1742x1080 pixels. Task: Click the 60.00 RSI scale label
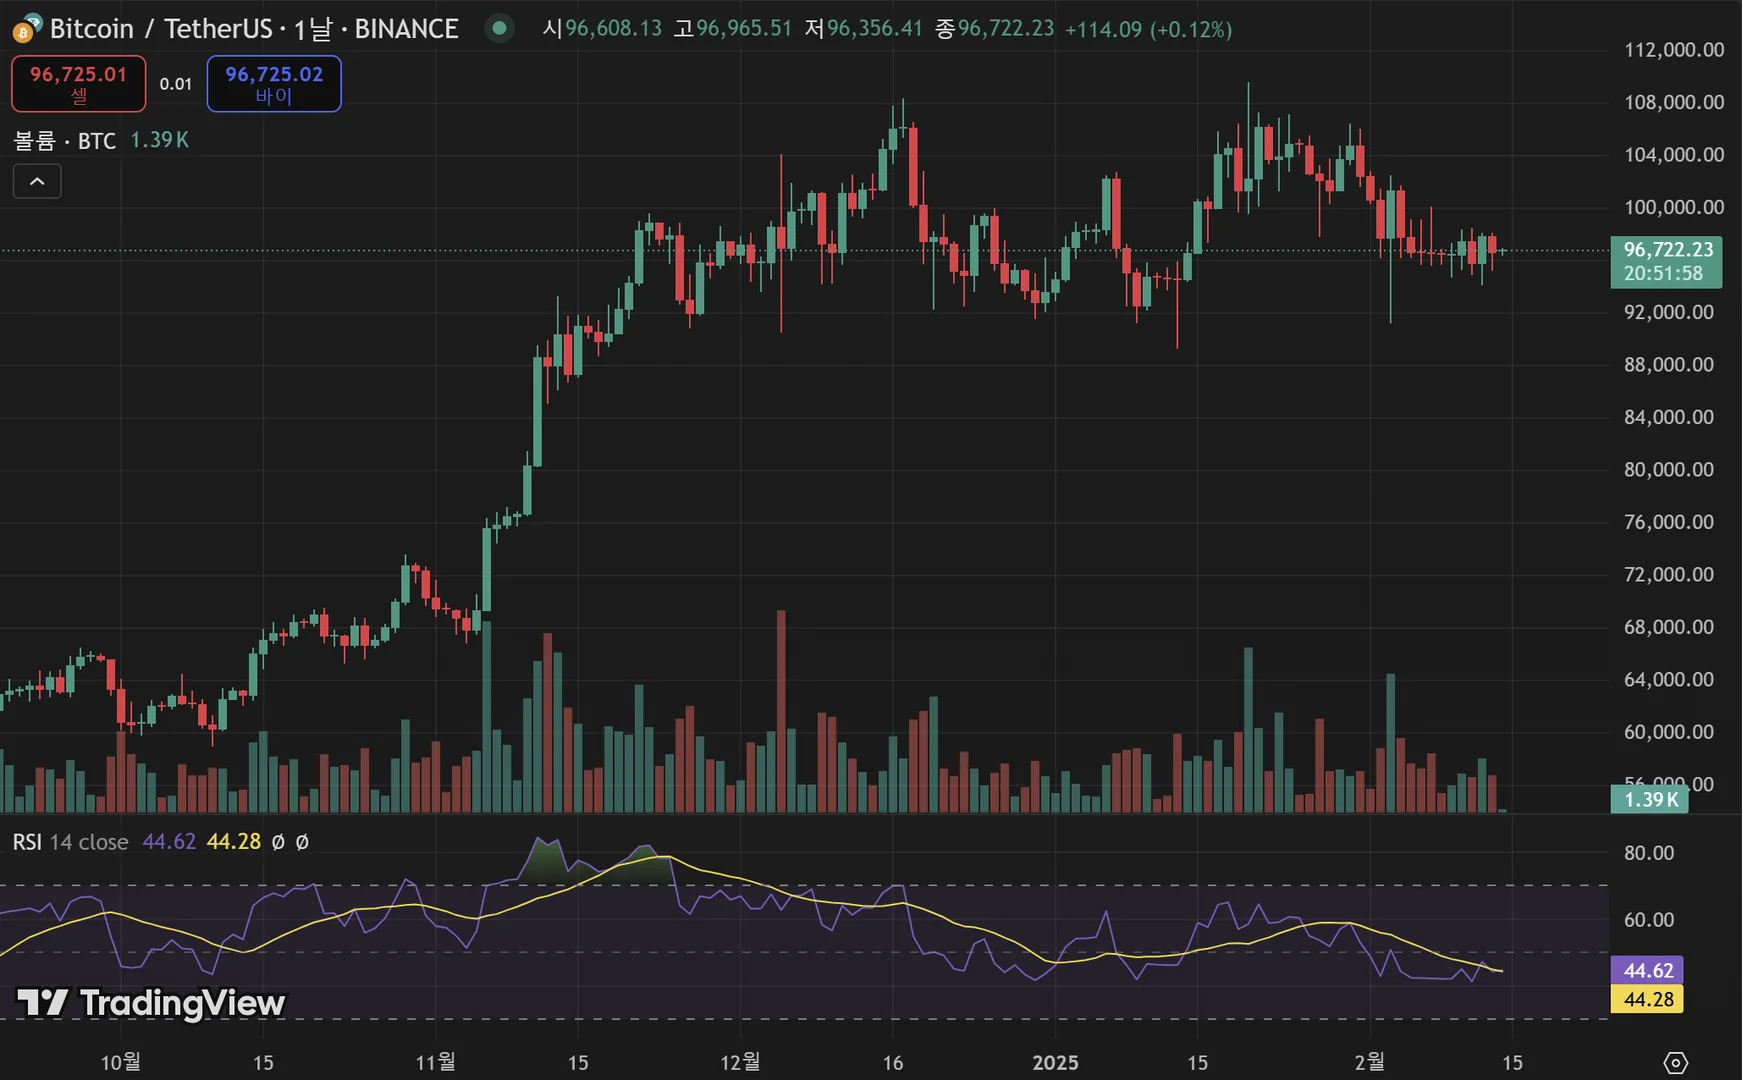click(1649, 920)
